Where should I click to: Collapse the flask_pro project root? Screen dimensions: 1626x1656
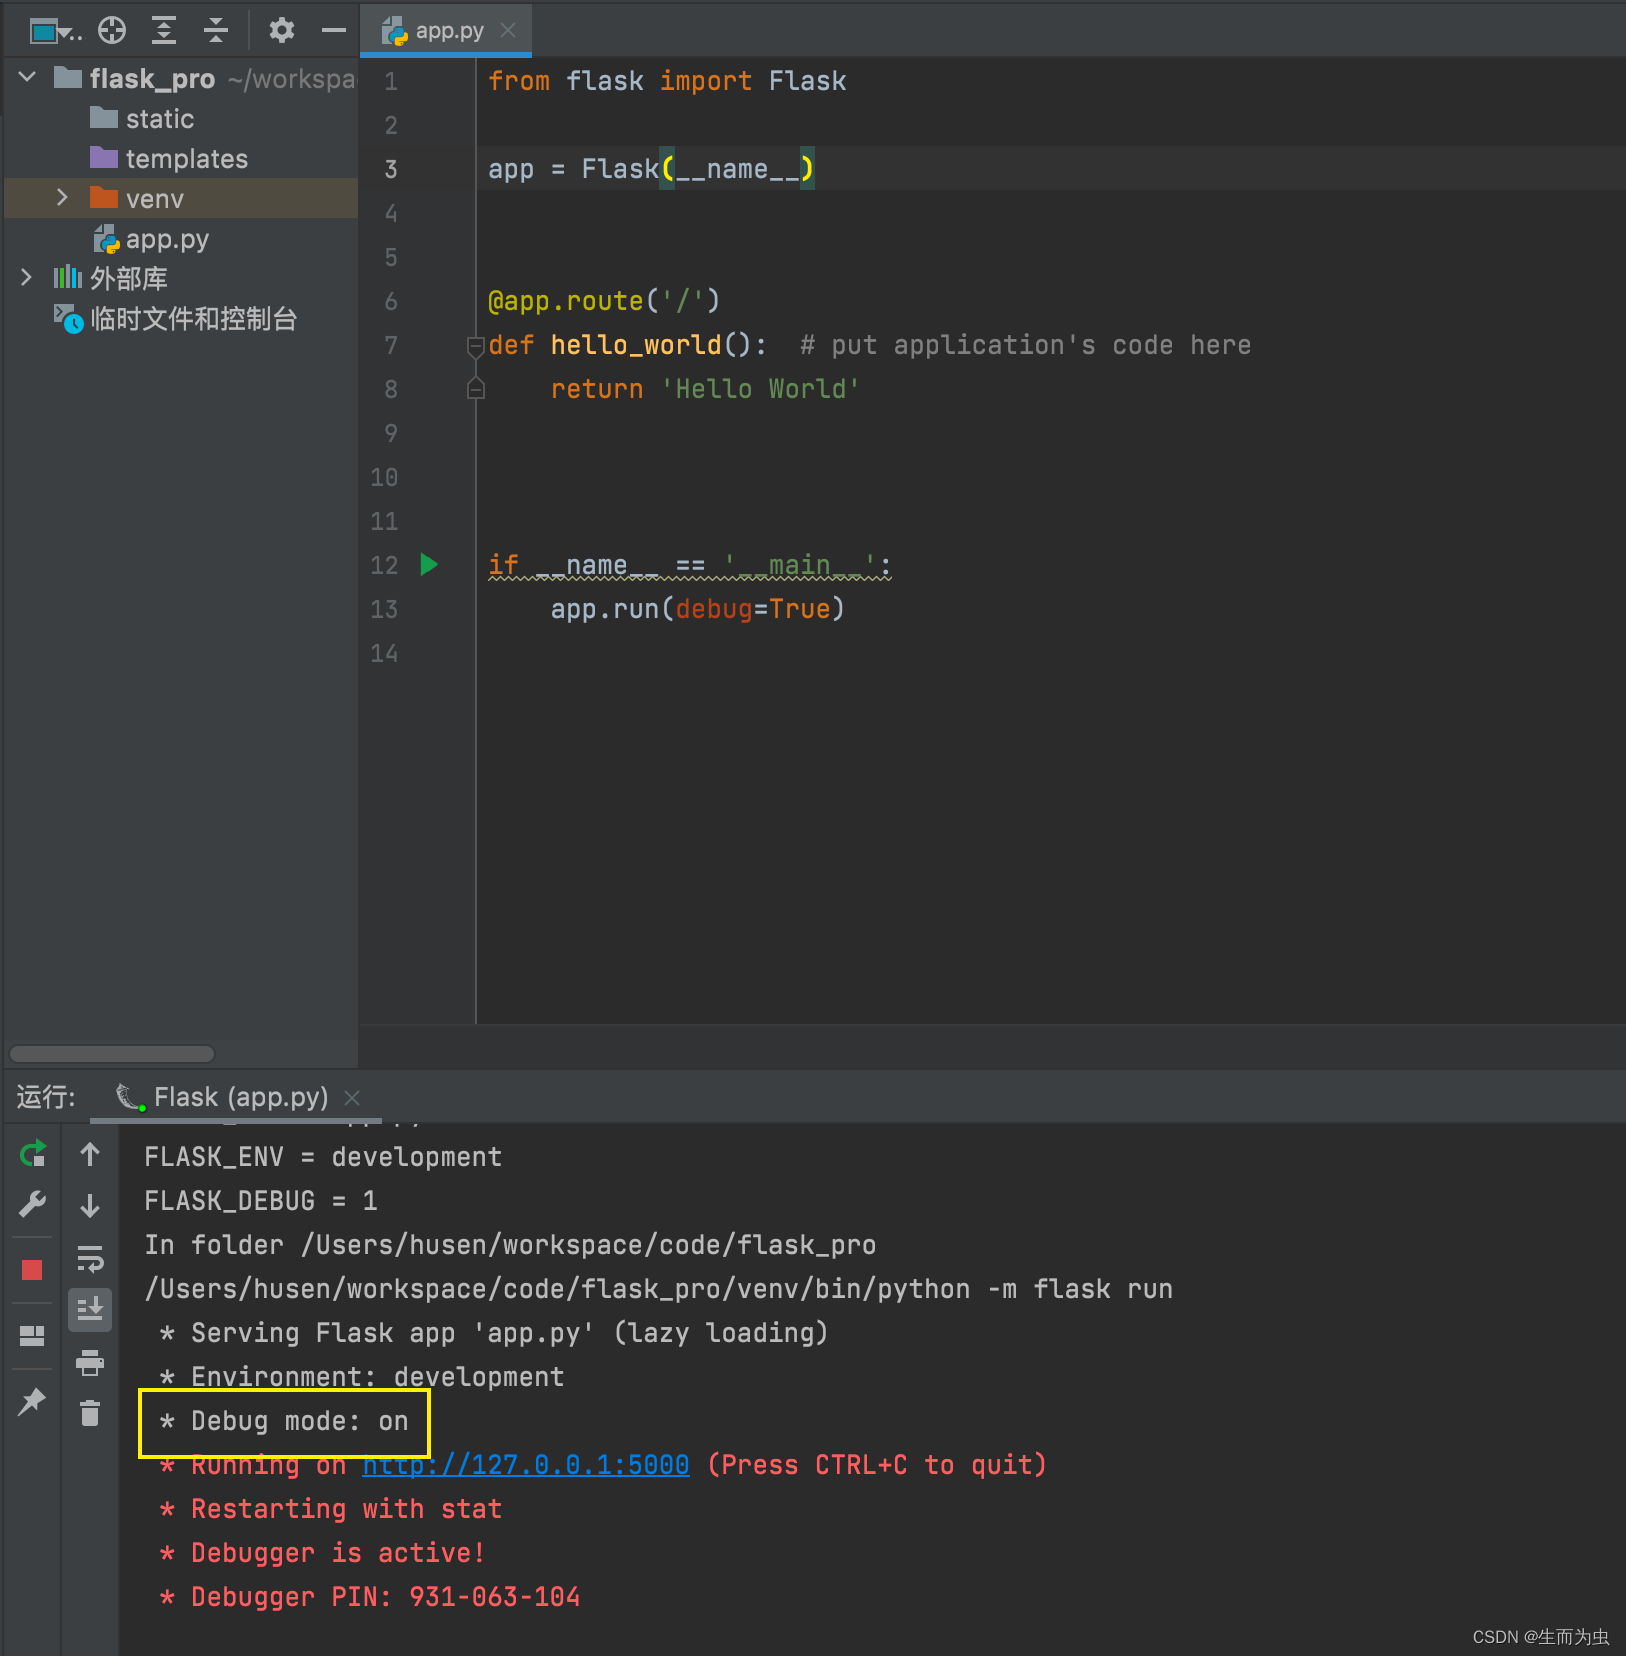tap(28, 78)
